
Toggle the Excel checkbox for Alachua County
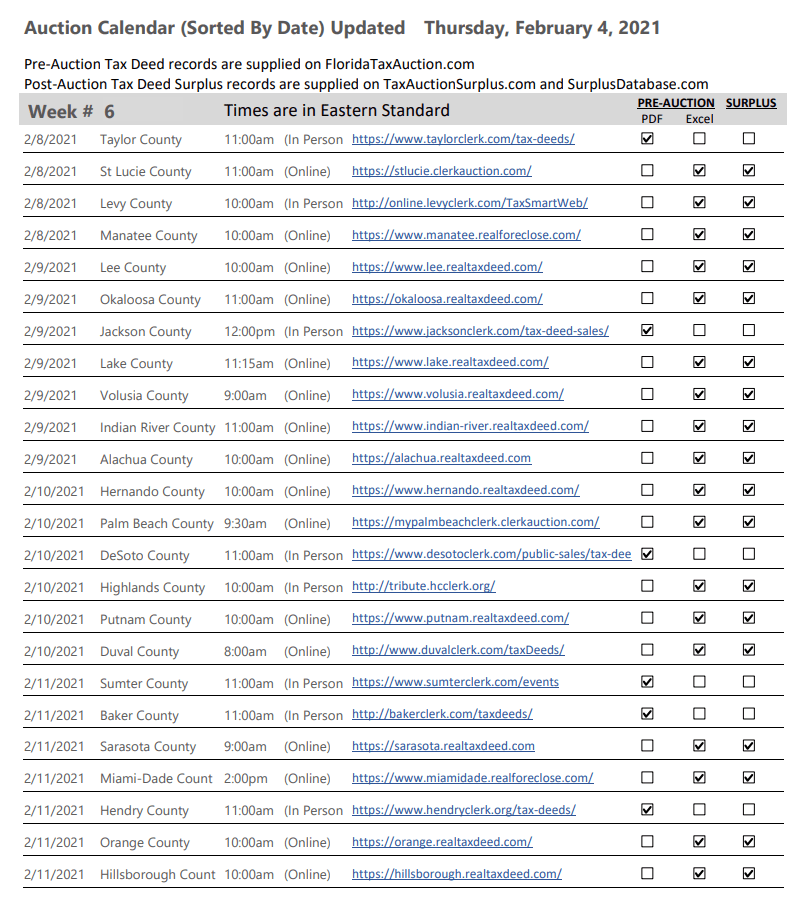click(699, 458)
